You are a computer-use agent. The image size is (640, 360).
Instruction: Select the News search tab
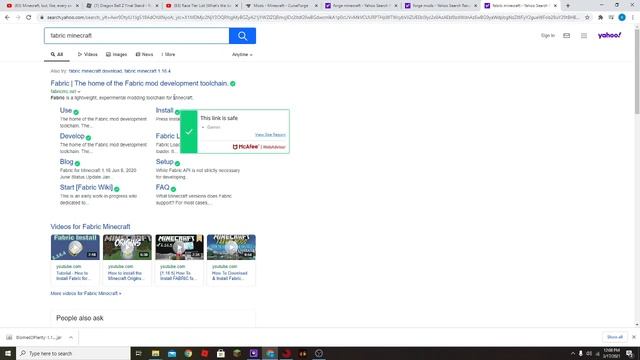coord(144,55)
